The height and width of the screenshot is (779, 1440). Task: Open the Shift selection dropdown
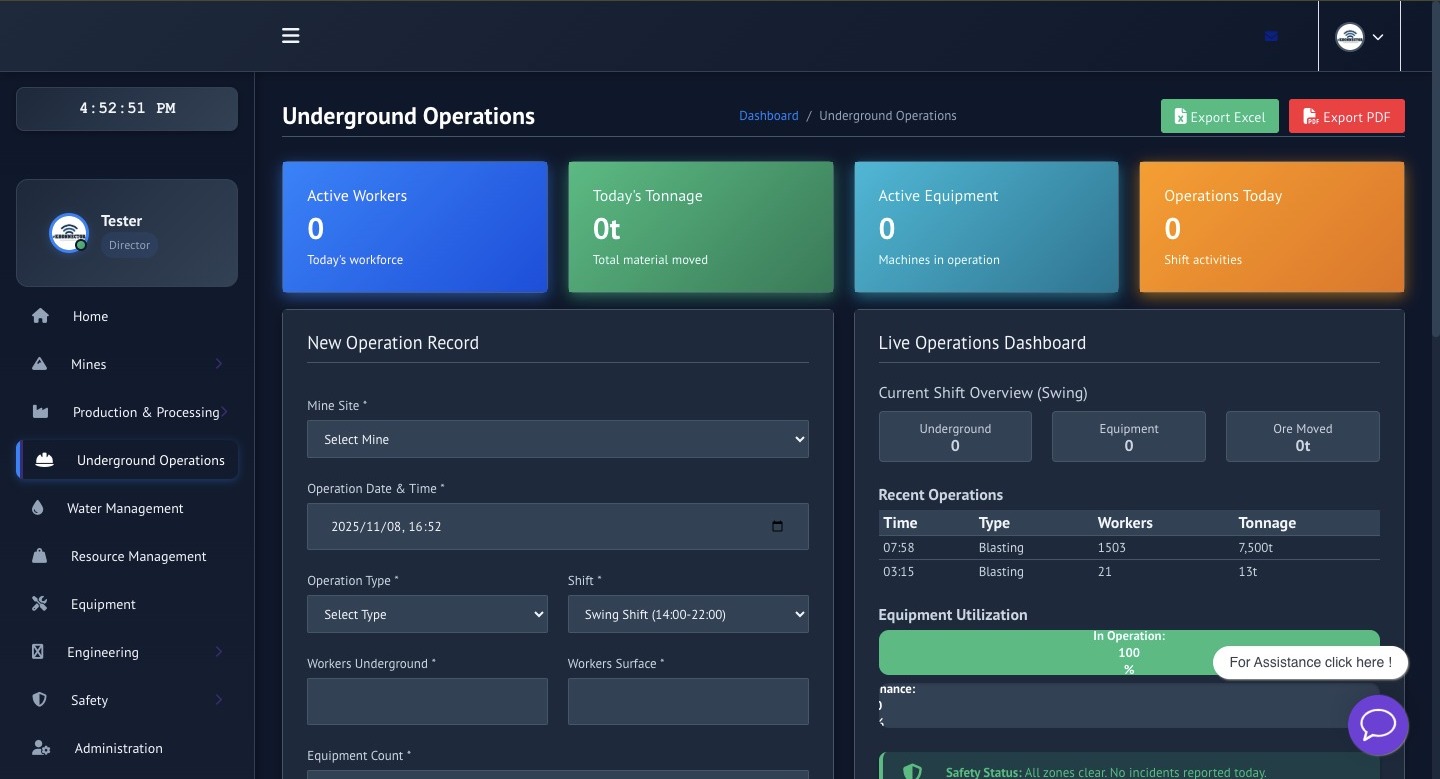click(687, 614)
